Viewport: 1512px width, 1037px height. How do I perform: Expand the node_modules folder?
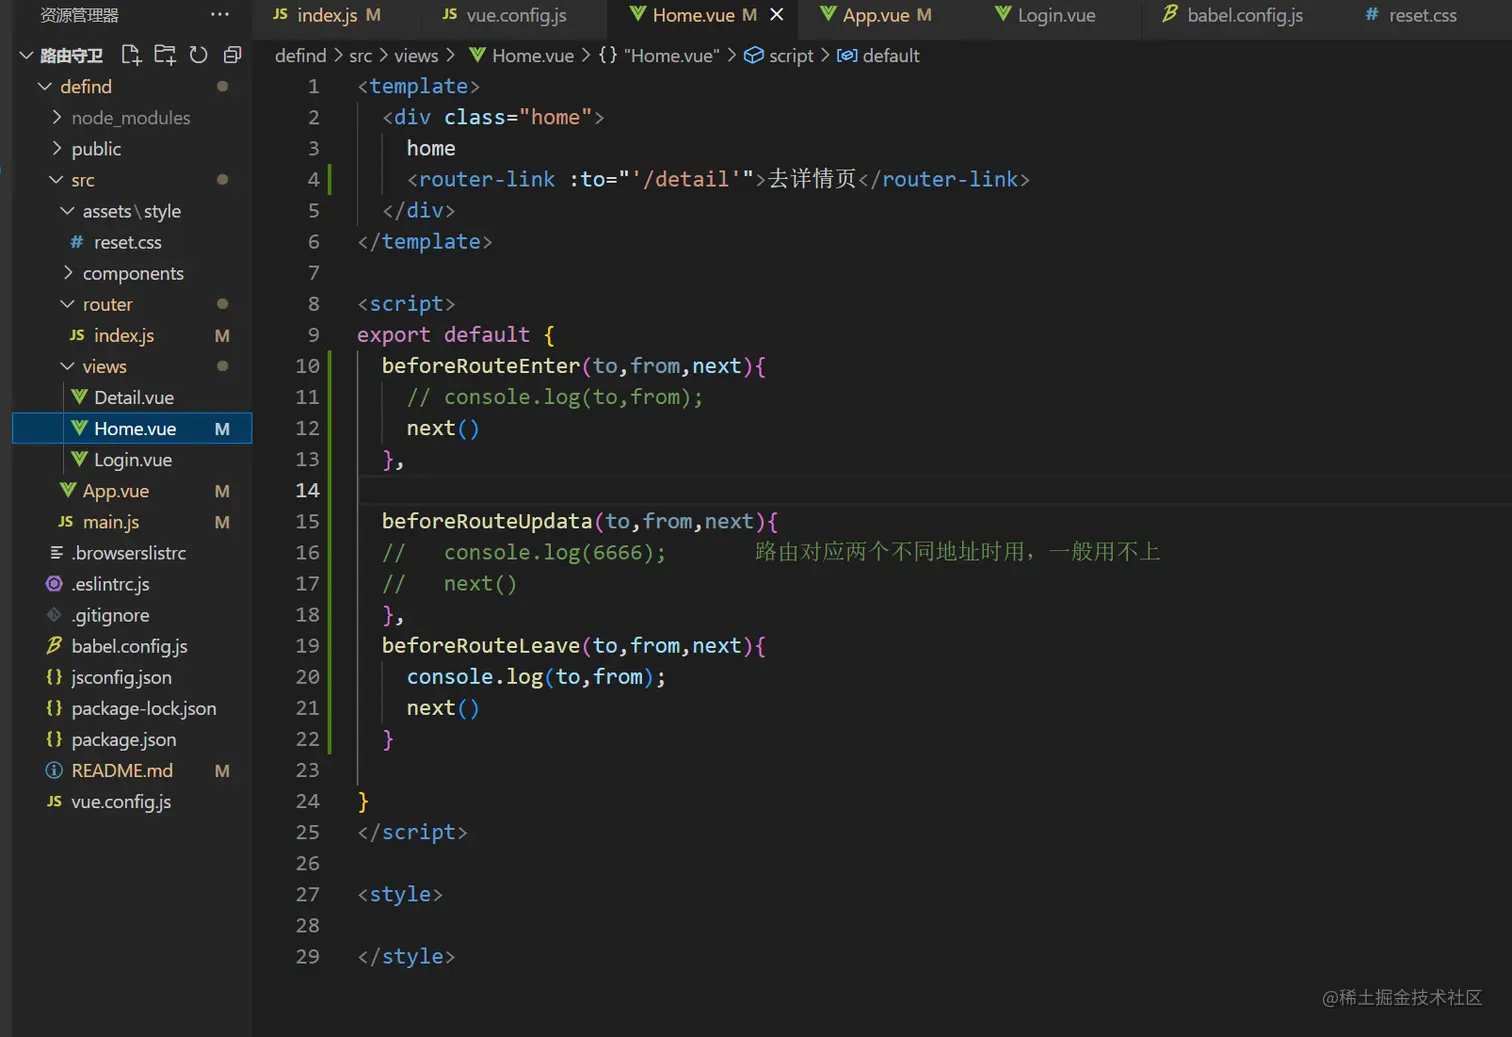(57, 117)
